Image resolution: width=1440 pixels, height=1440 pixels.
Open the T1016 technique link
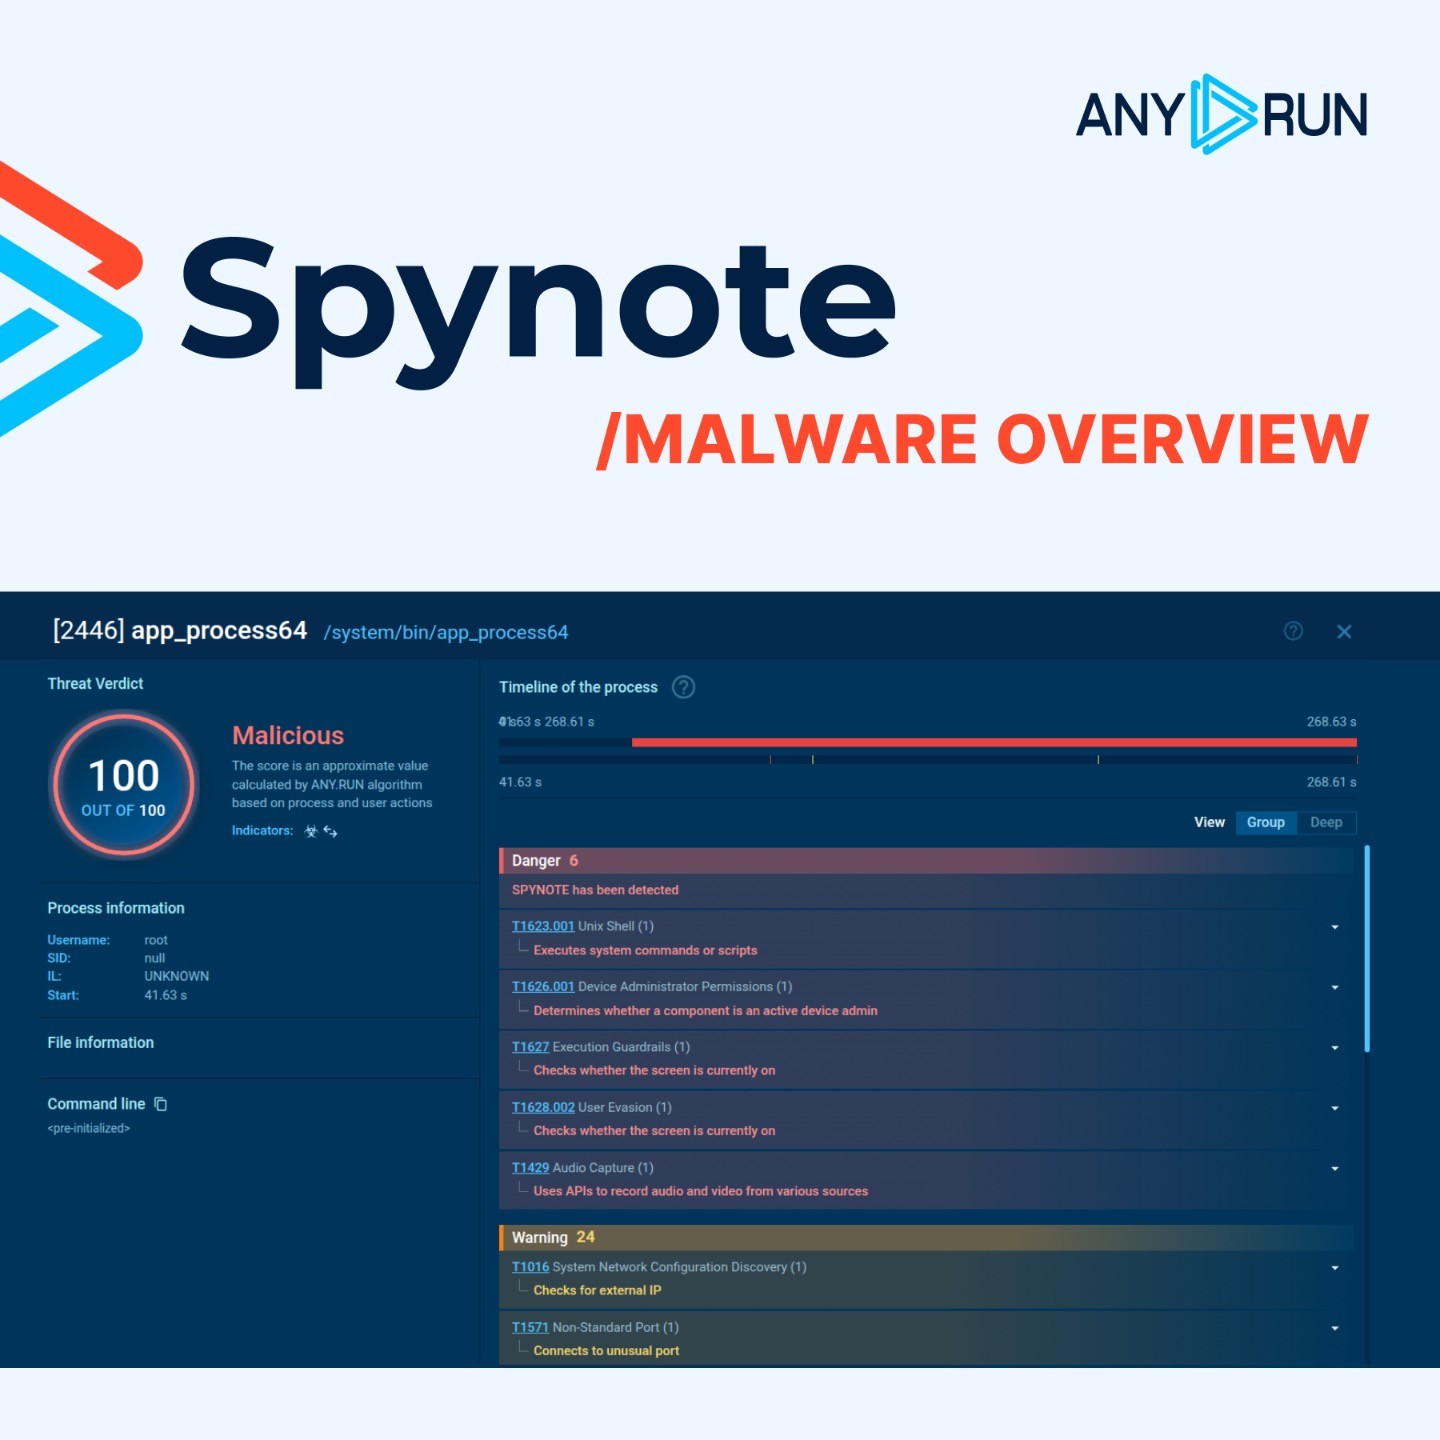[x=531, y=1267]
